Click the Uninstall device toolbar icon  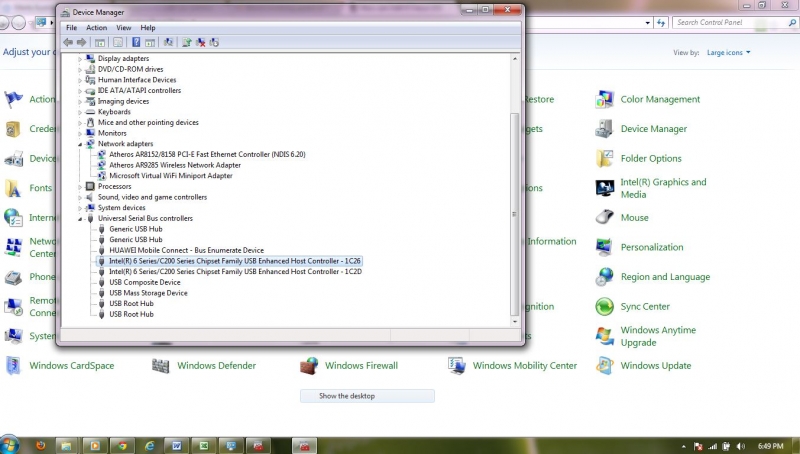[201, 42]
